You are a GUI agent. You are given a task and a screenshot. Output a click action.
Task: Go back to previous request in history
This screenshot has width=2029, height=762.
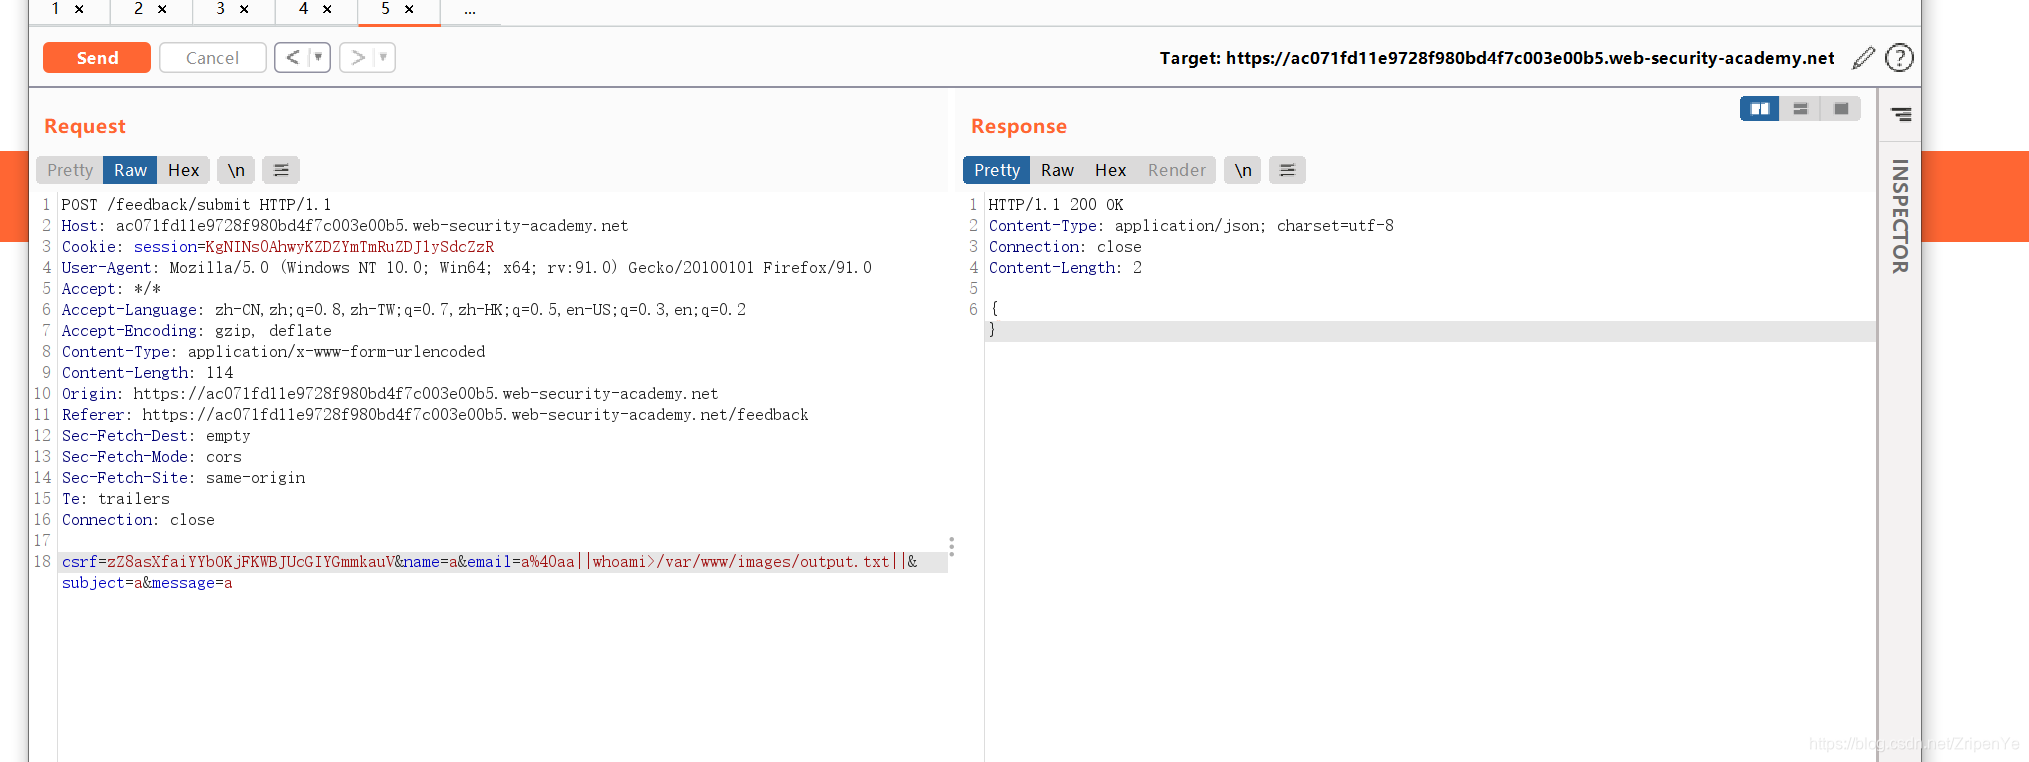pos(292,57)
